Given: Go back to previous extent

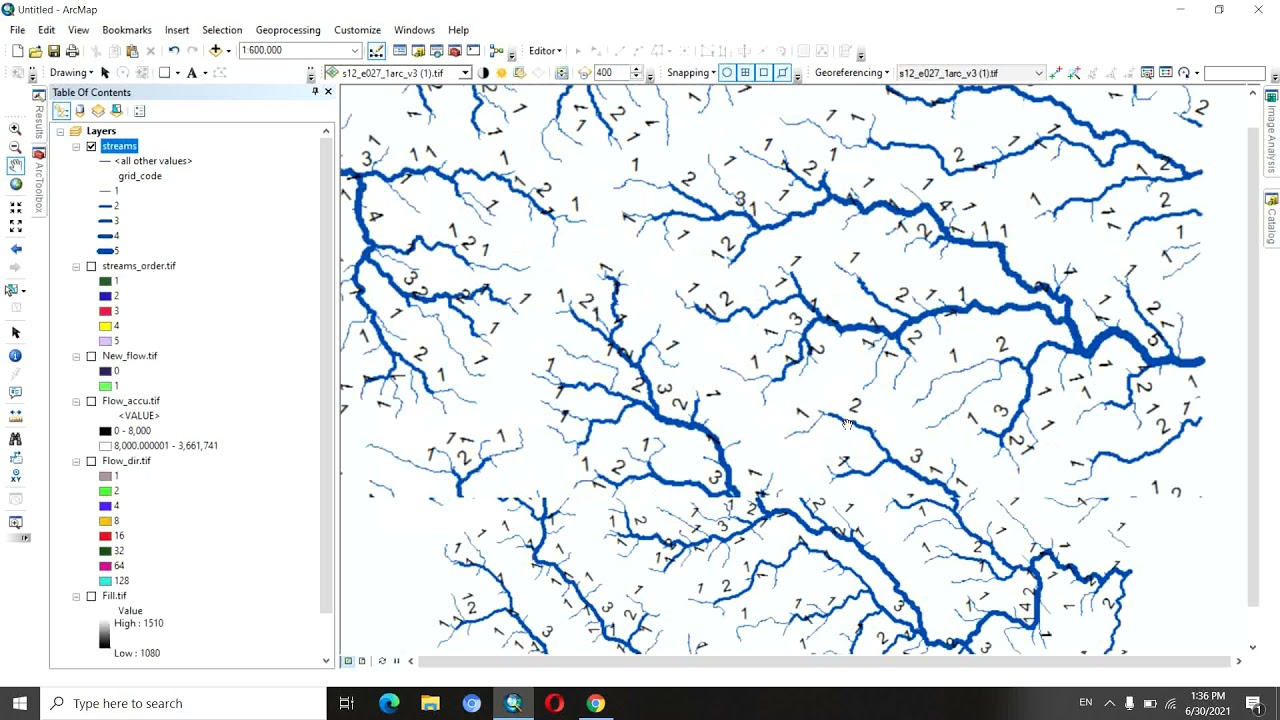Looking at the screenshot, I should click(x=15, y=249).
